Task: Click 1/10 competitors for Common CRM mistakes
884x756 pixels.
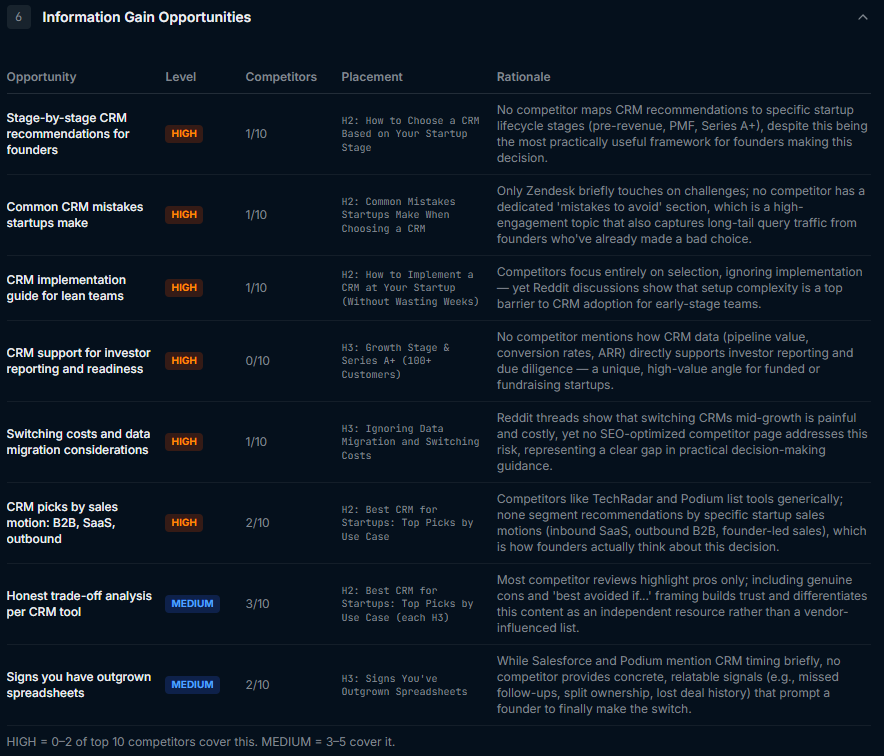Action: pyautogui.click(x=256, y=215)
